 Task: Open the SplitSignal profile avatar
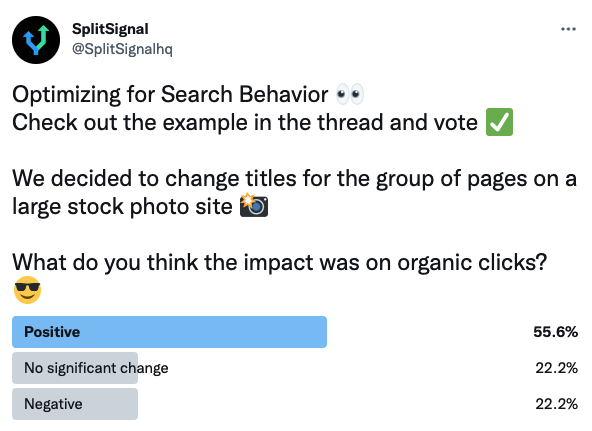[36, 40]
